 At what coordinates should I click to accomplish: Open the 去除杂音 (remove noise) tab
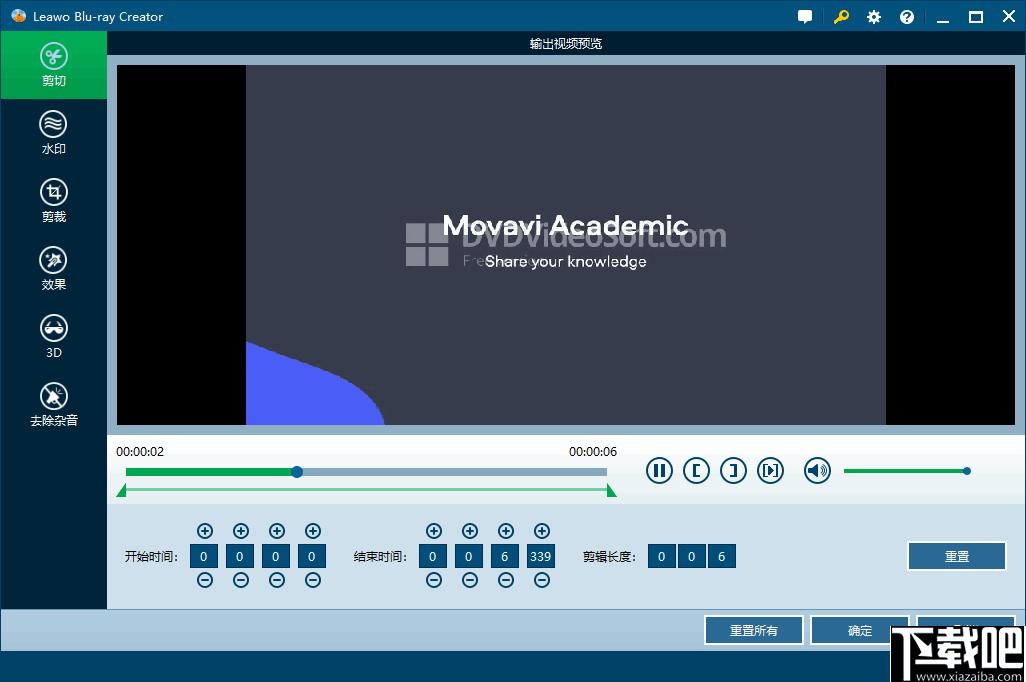54,405
